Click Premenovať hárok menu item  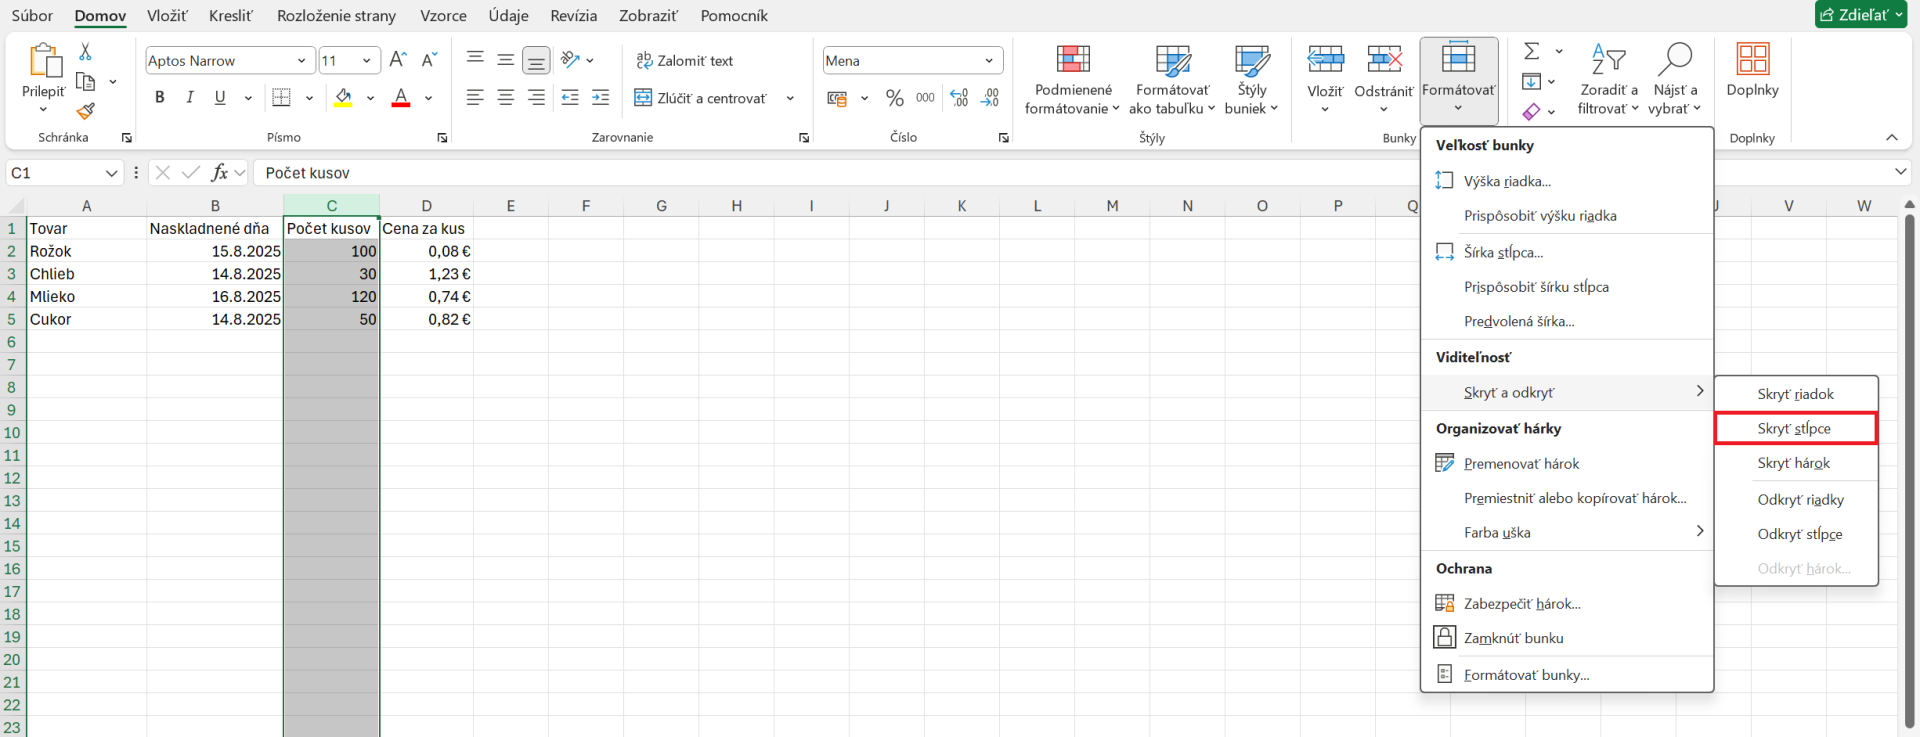(1567, 463)
